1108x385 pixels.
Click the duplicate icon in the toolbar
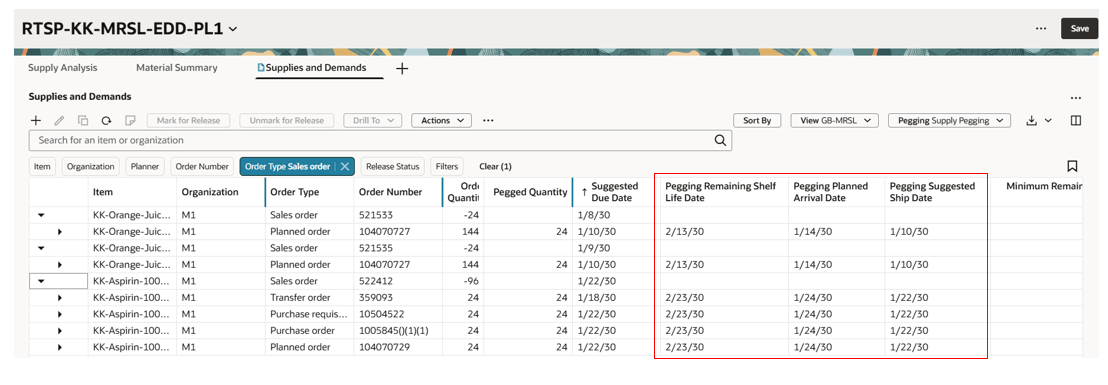83,120
